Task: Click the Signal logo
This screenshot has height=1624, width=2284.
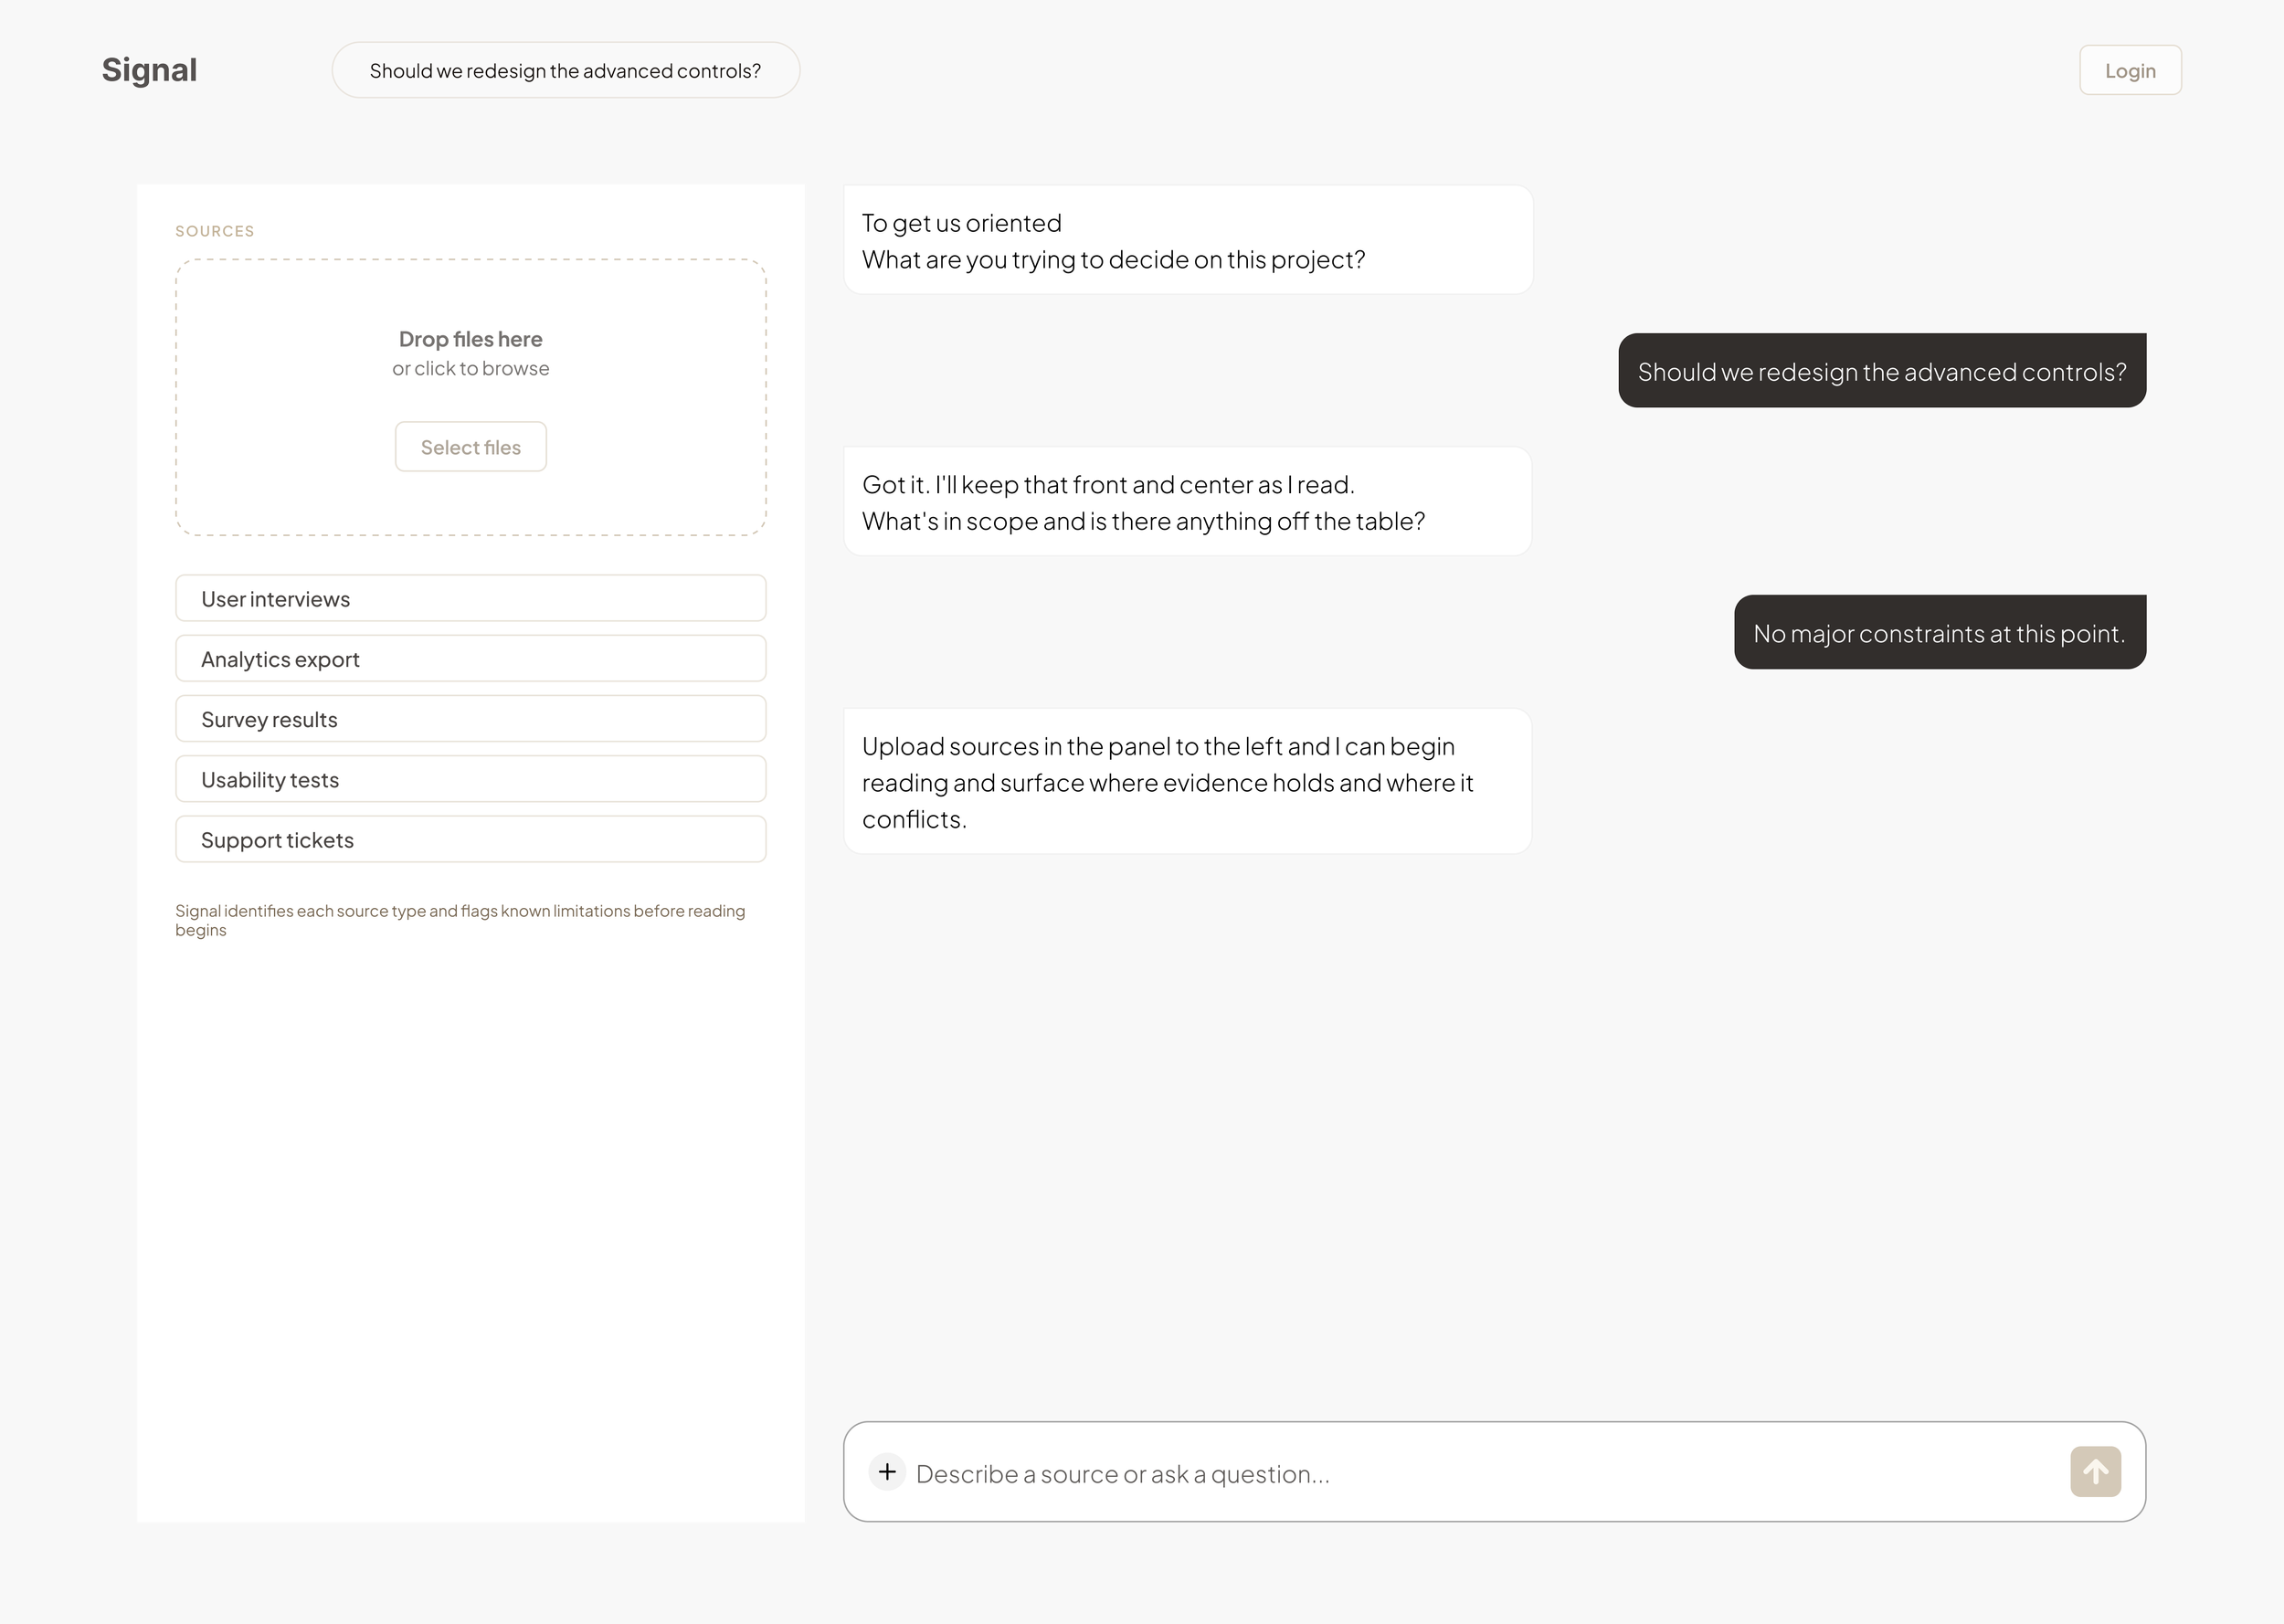Action: click(x=149, y=70)
